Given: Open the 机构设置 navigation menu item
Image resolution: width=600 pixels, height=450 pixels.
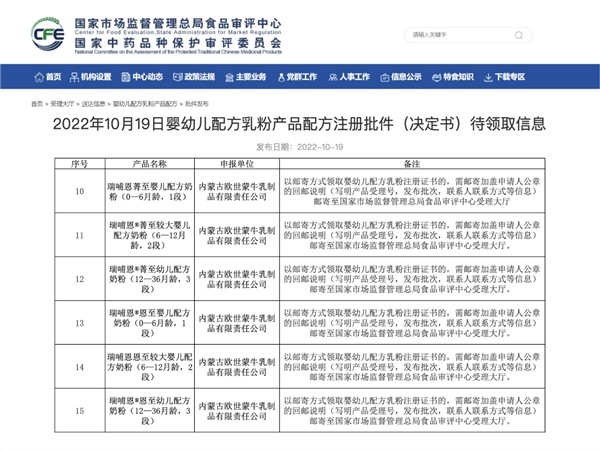Looking at the screenshot, I should [x=96, y=77].
